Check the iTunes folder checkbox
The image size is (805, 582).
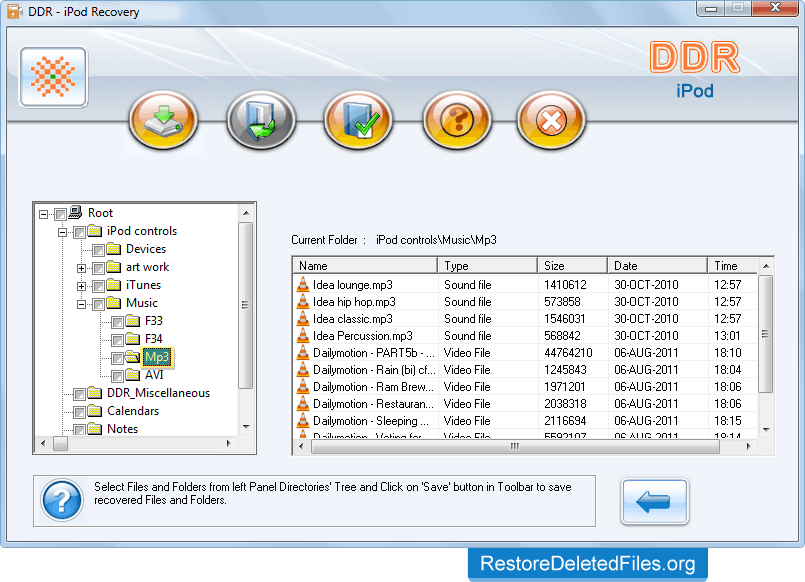pyautogui.click(x=99, y=286)
